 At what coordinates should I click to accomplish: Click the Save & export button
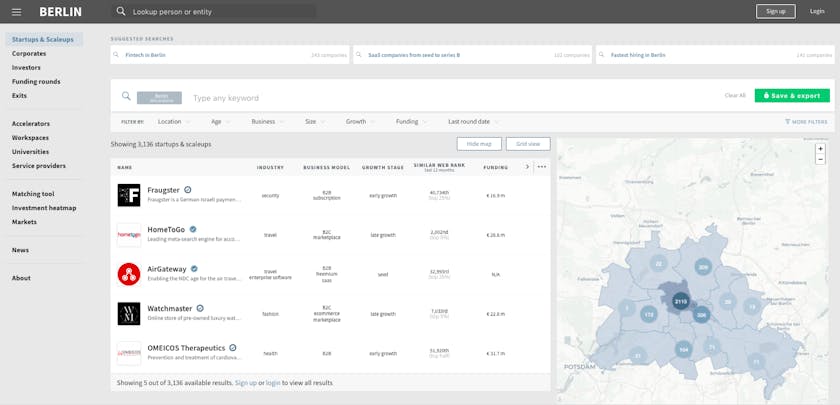point(792,95)
